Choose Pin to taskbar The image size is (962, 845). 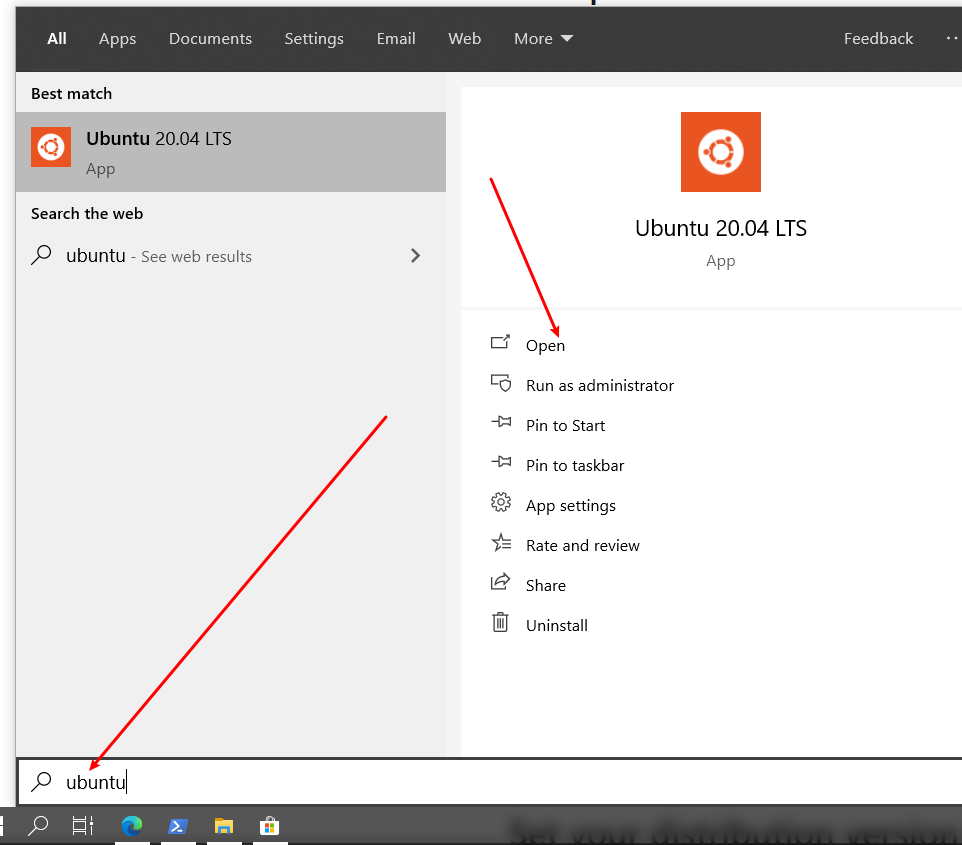tap(575, 465)
